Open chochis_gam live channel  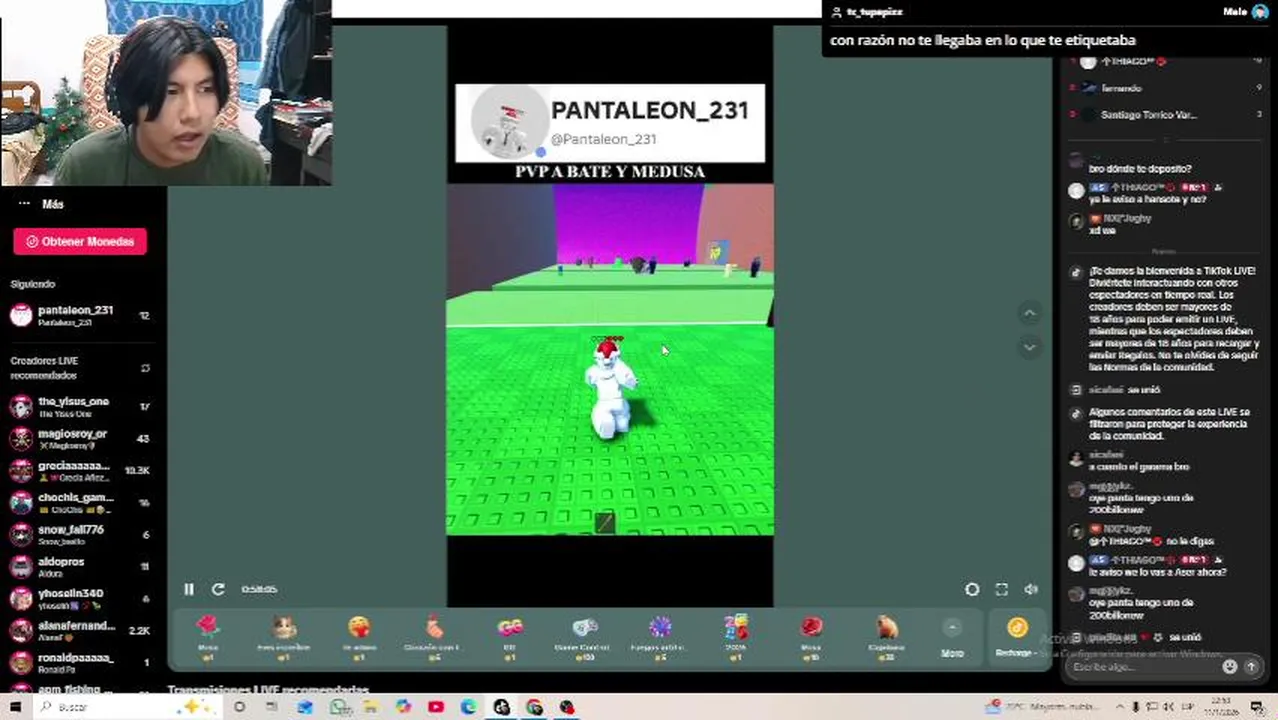(80, 503)
